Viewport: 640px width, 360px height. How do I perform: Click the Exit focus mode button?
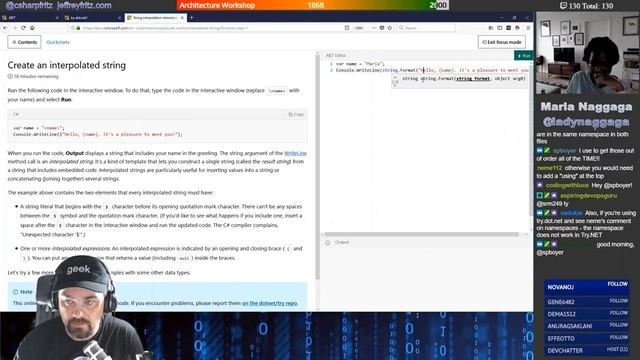502,42
